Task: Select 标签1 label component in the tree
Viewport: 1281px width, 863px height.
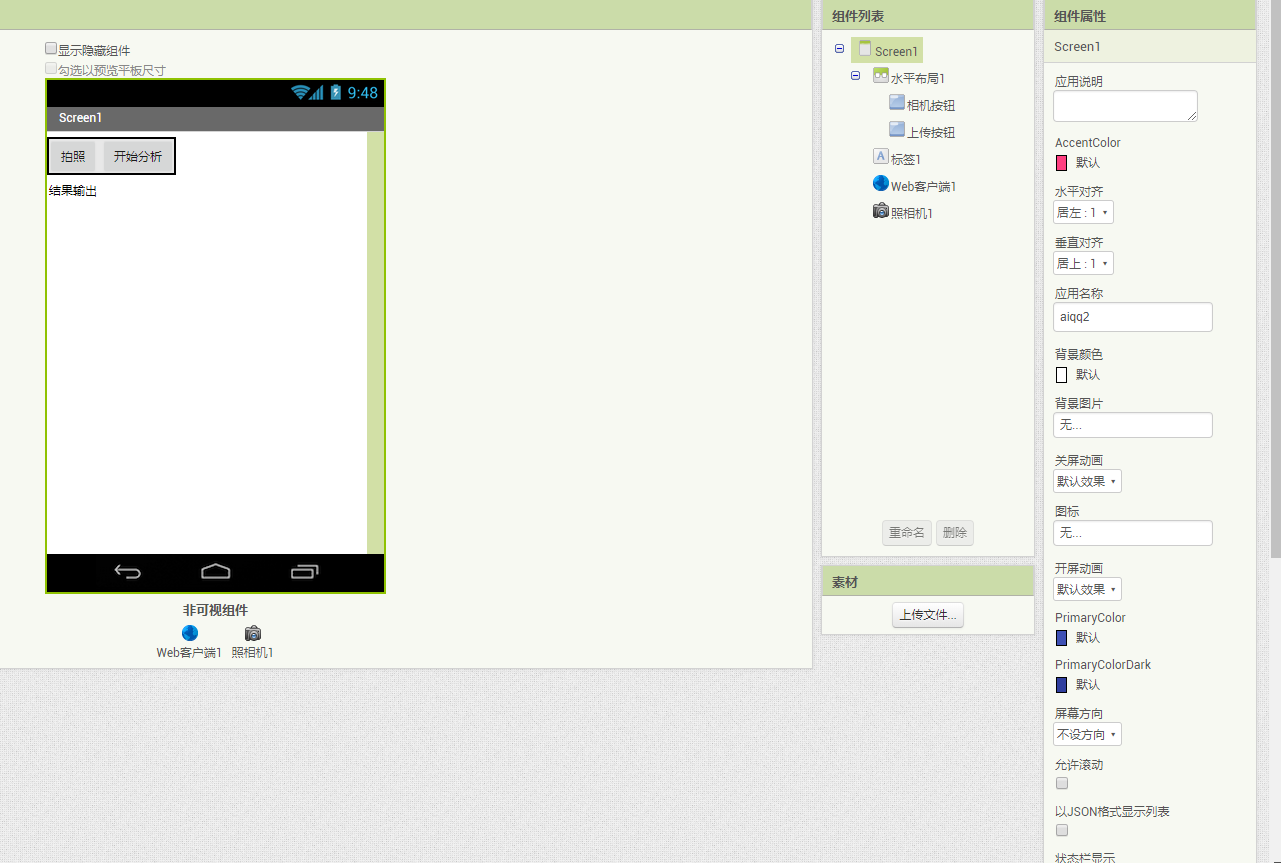Action: click(x=905, y=159)
